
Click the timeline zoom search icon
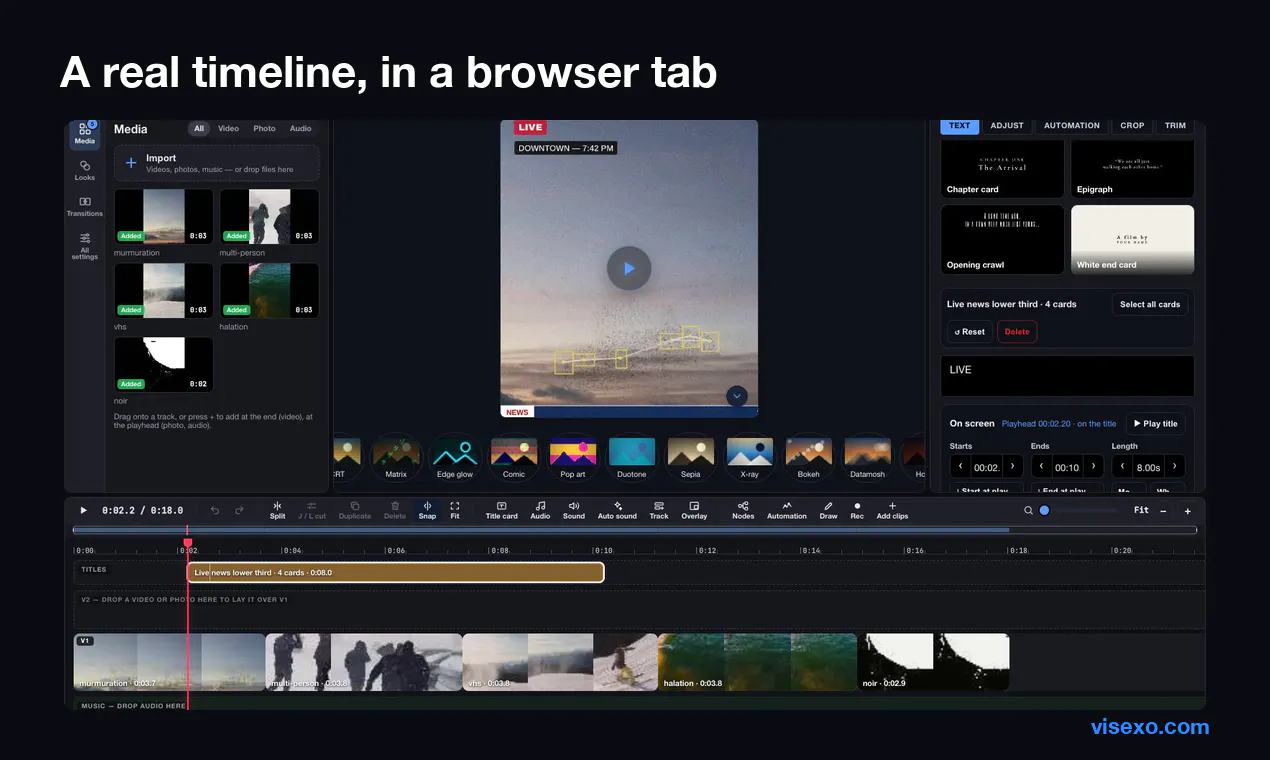pyautogui.click(x=1028, y=510)
